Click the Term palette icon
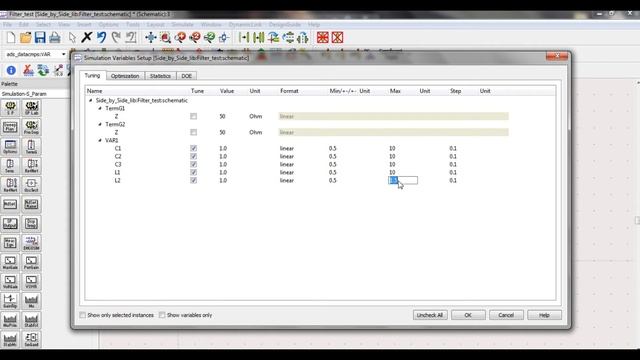The width and height of the screenshot is (640, 360). coord(31,147)
